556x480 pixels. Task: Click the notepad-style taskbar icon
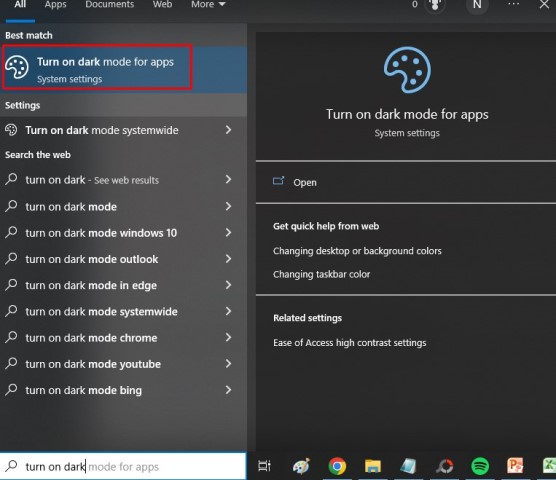click(408, 466)
